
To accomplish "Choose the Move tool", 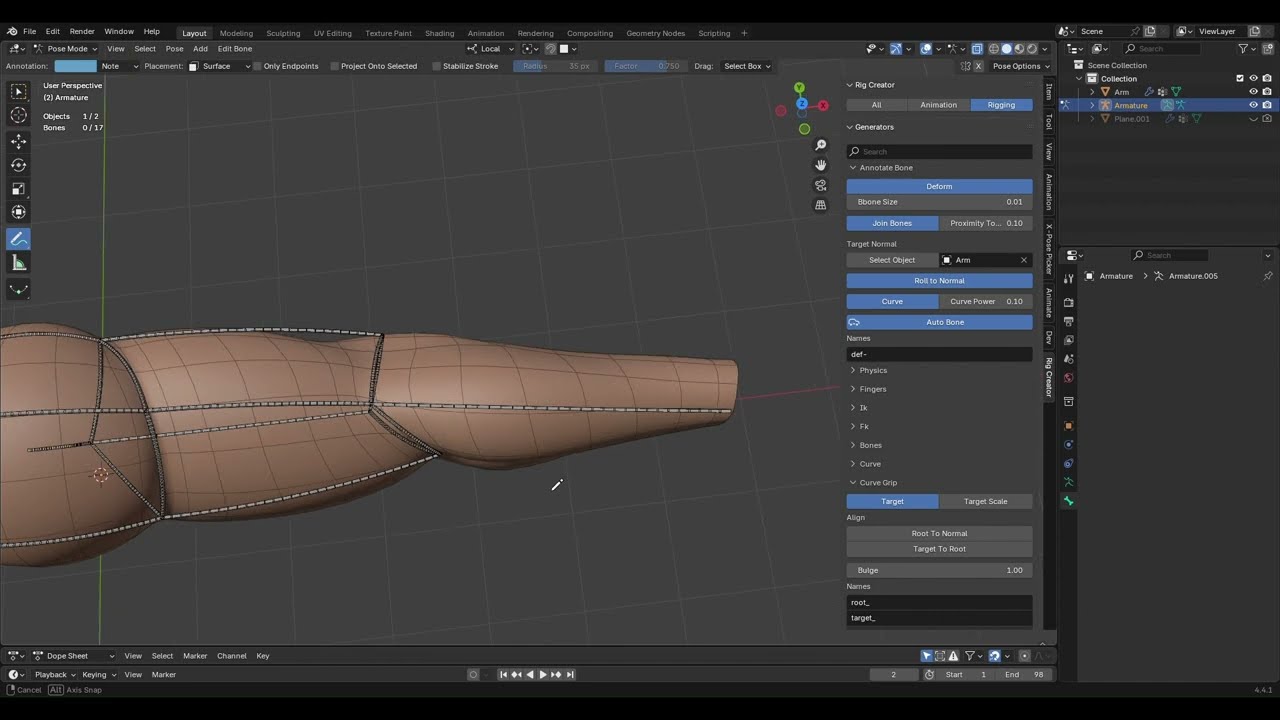I will click(18, 142).
